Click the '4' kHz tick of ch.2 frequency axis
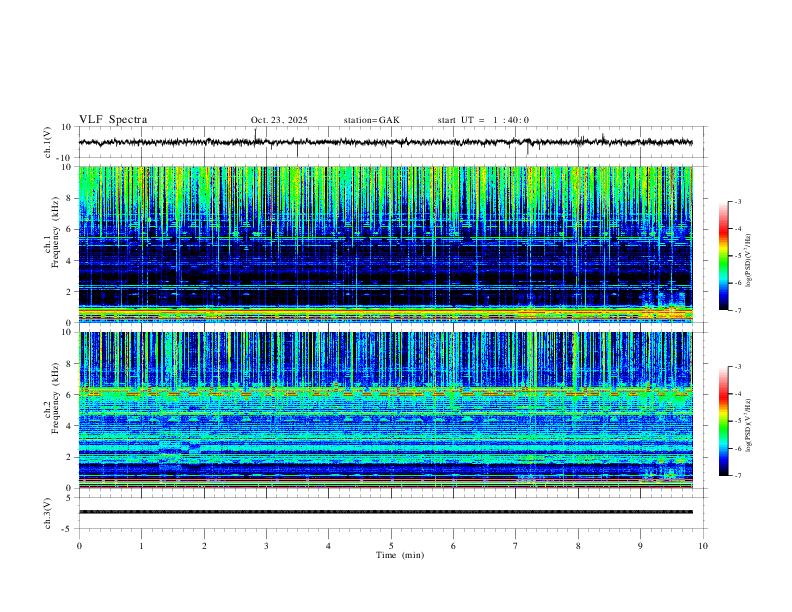 pos(70,426)
